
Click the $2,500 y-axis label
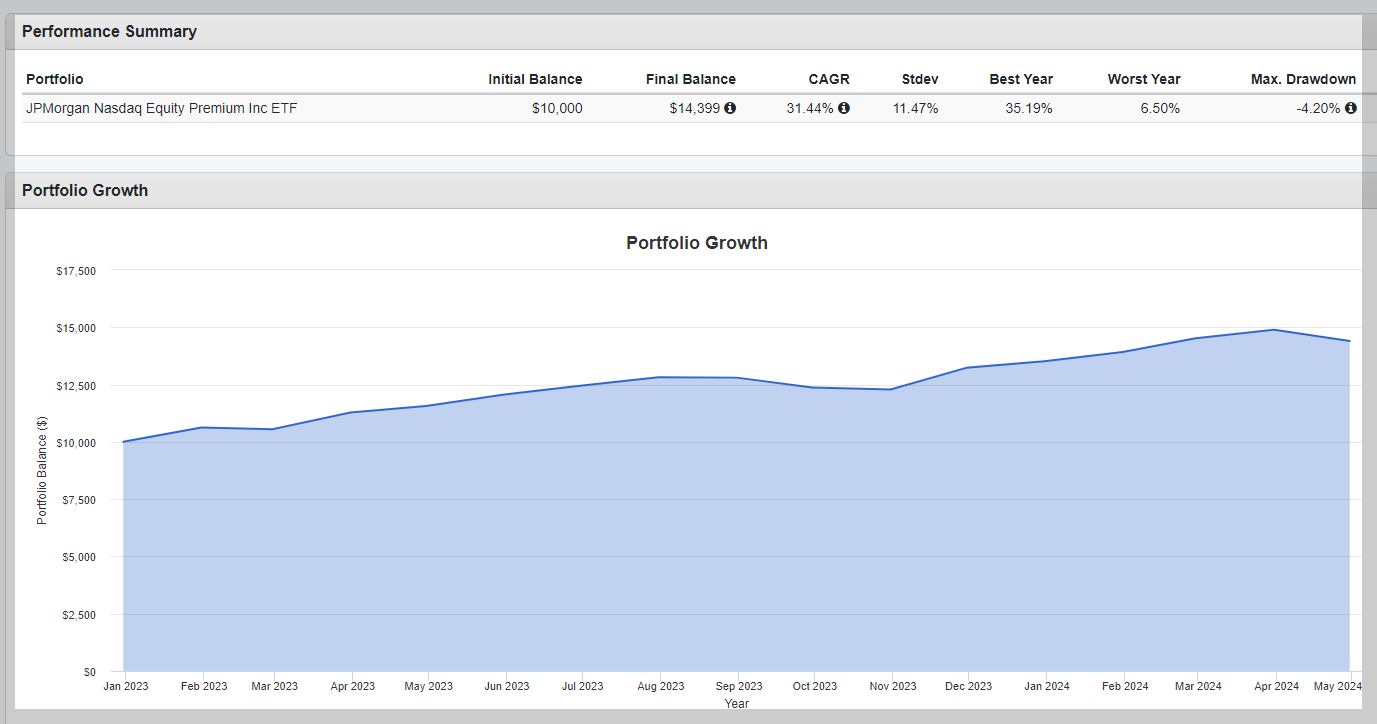[79, 615]
